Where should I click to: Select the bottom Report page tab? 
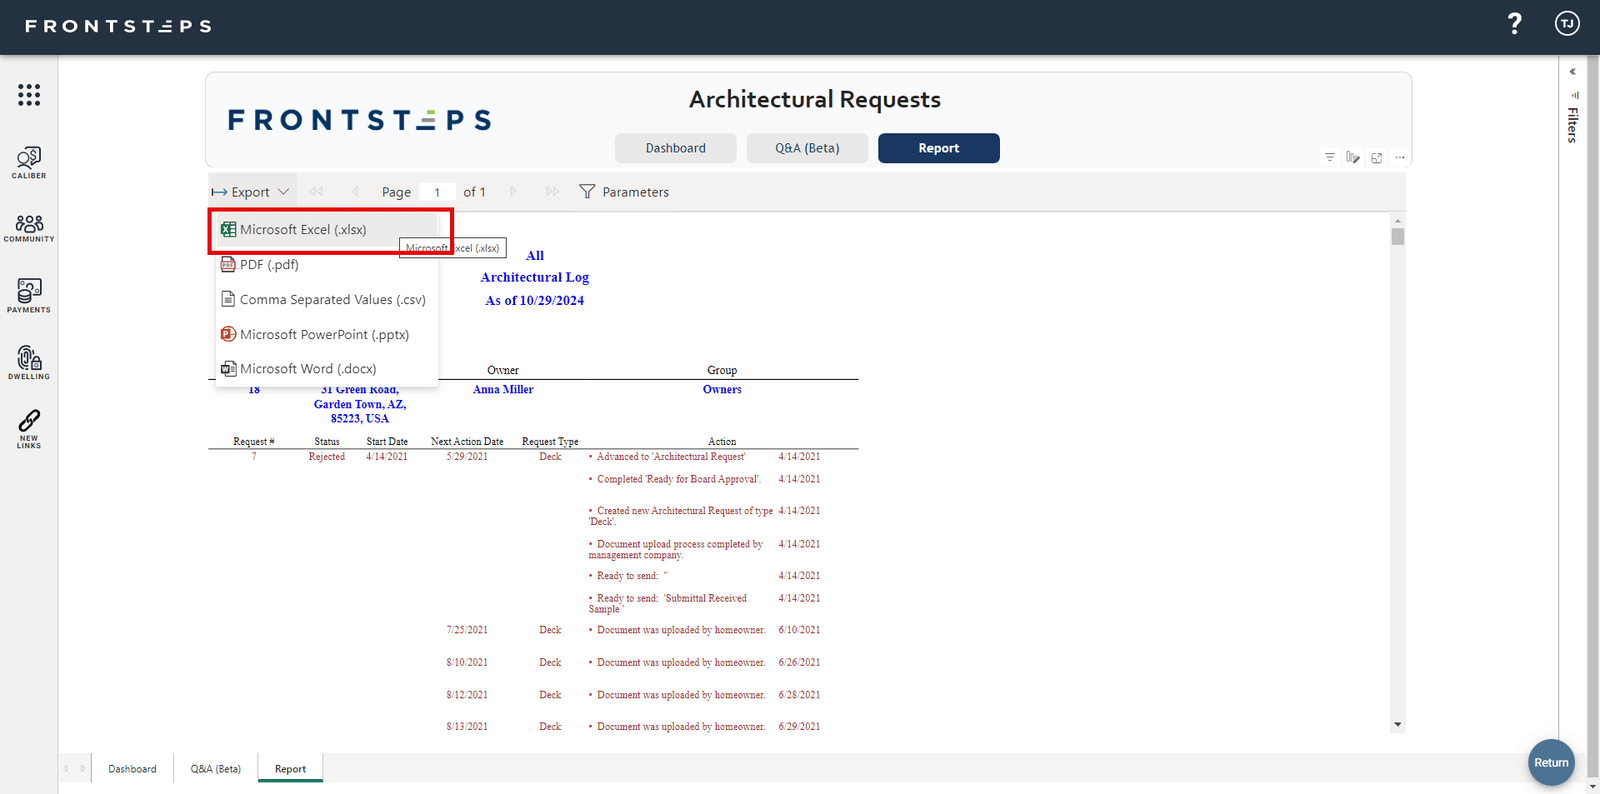(291, 769)
